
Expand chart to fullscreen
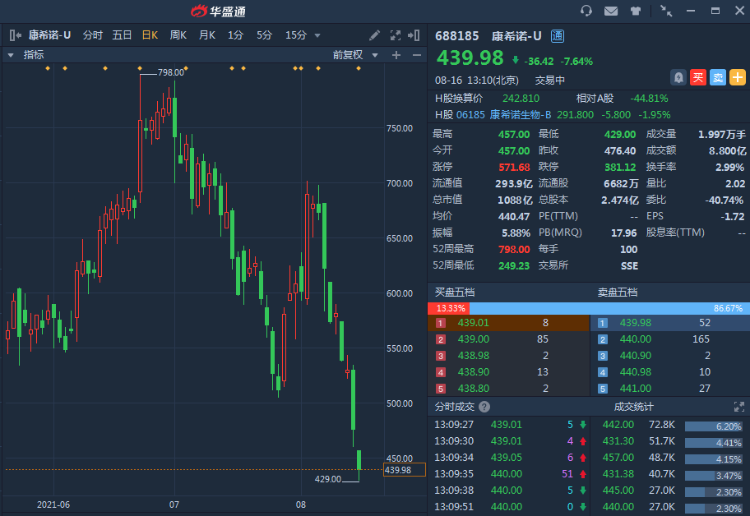(395, 35)
